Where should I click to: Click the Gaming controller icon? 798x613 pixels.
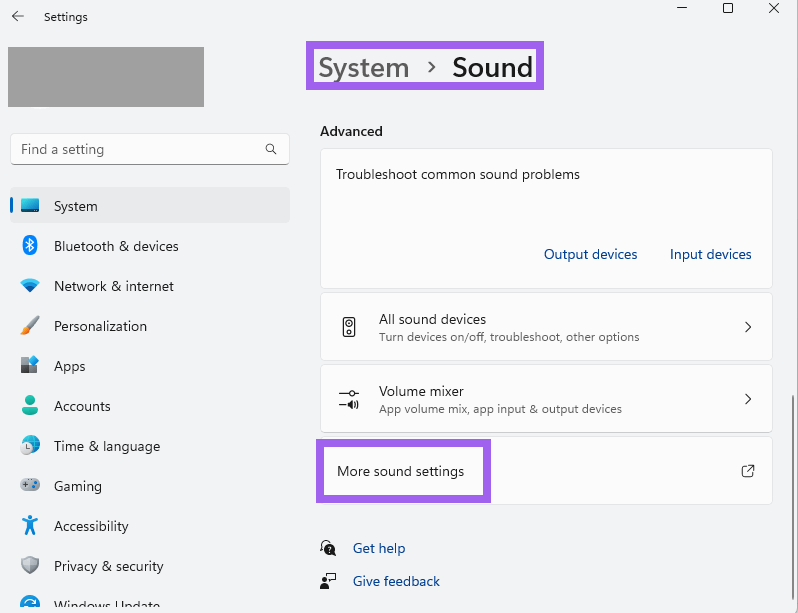[30, 486]
